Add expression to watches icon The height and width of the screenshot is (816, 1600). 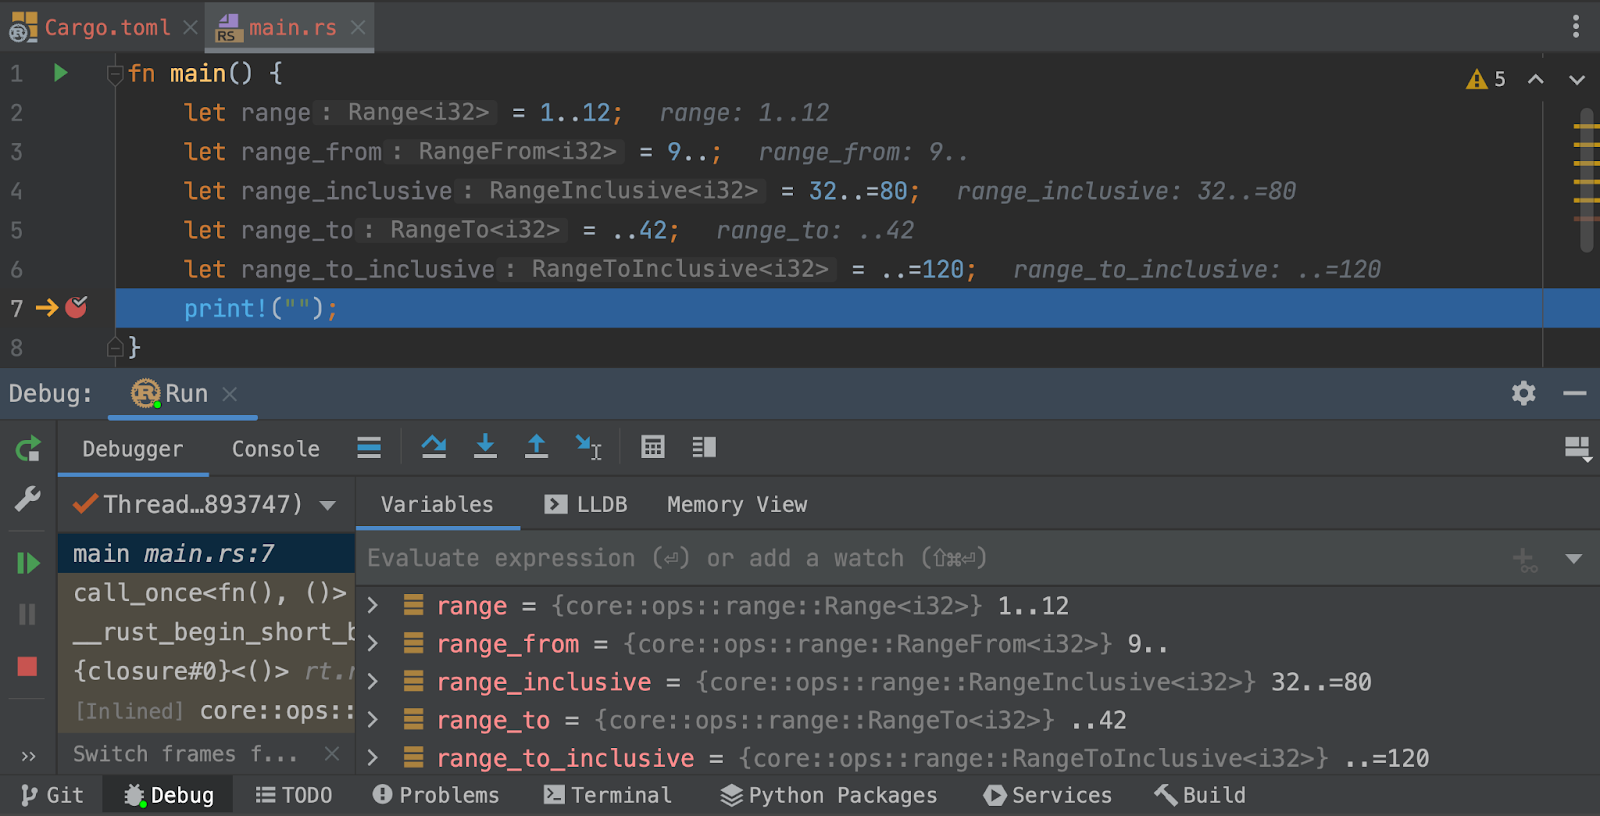[x=1525, y=559]
